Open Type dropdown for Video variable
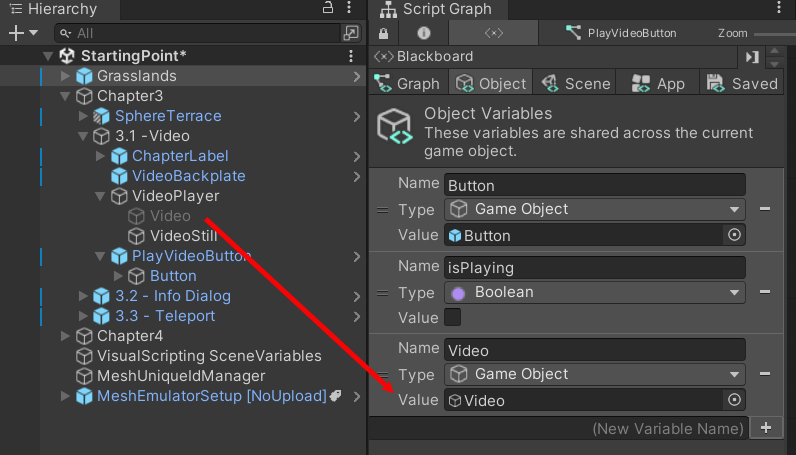This screenshot has width=796, height=455. tap(595, 374)
